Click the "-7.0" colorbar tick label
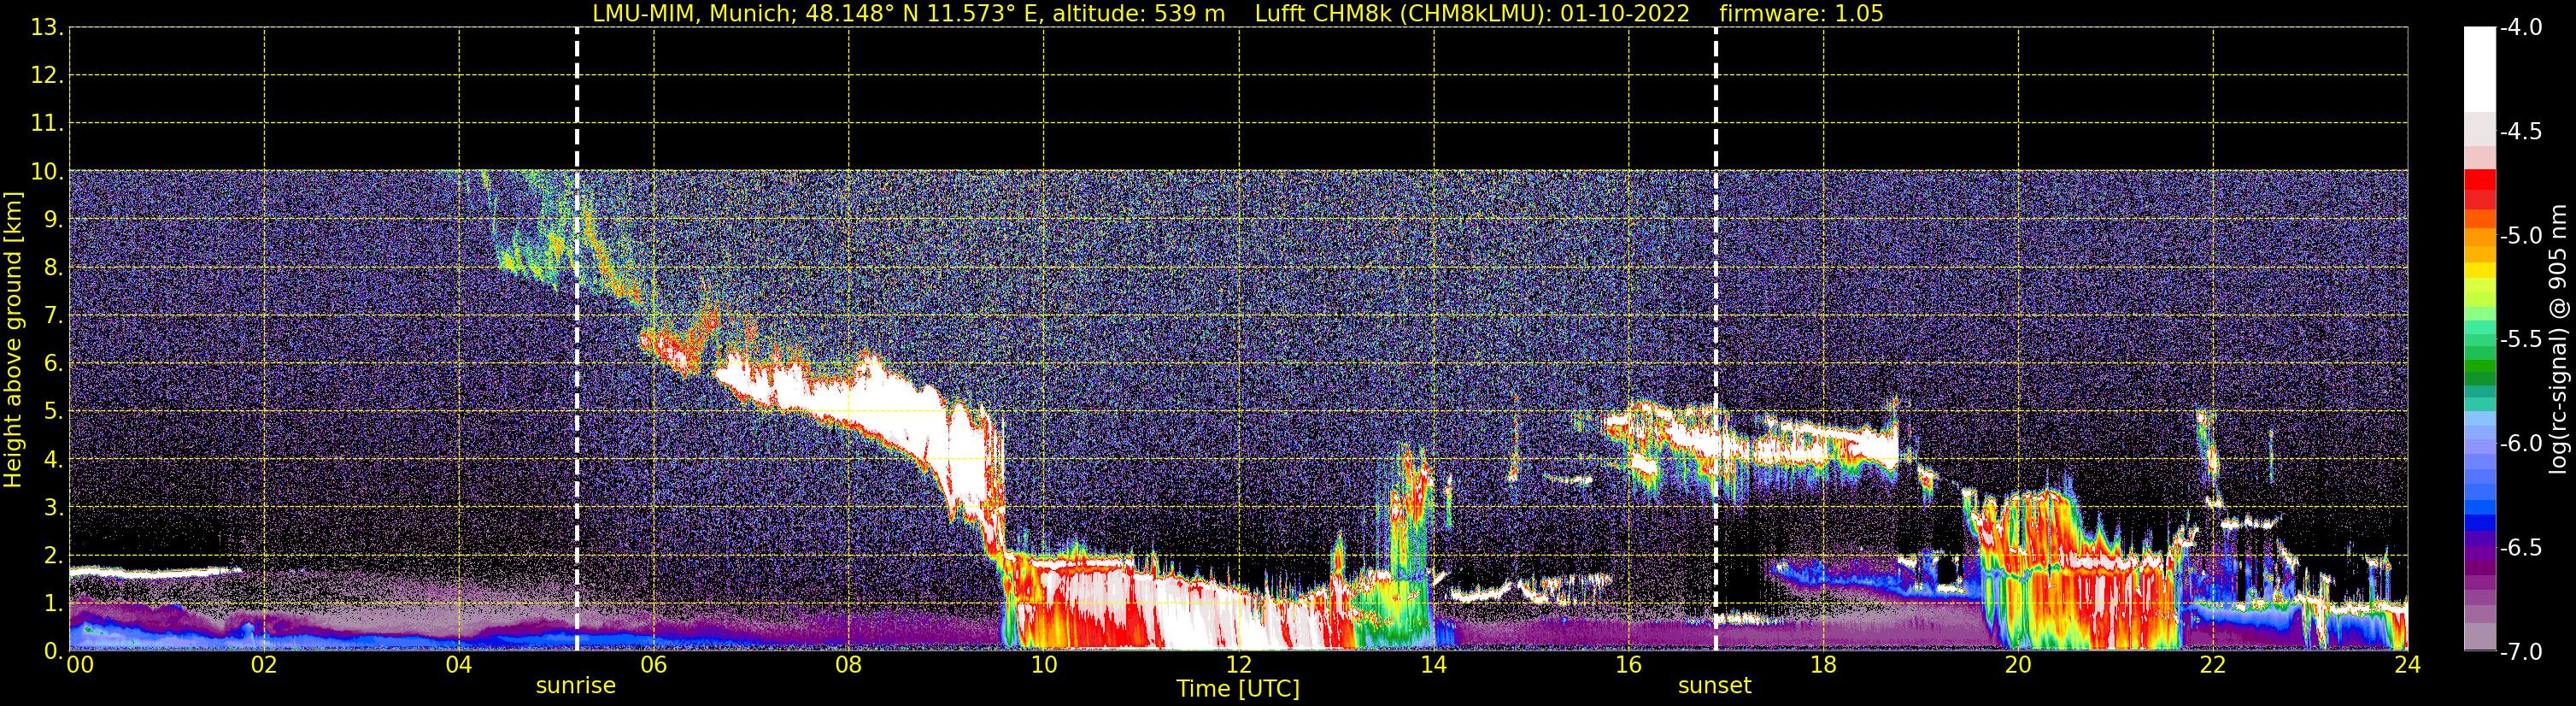This screenshot has width=2576, height=706. click(x=2521, y=652)
